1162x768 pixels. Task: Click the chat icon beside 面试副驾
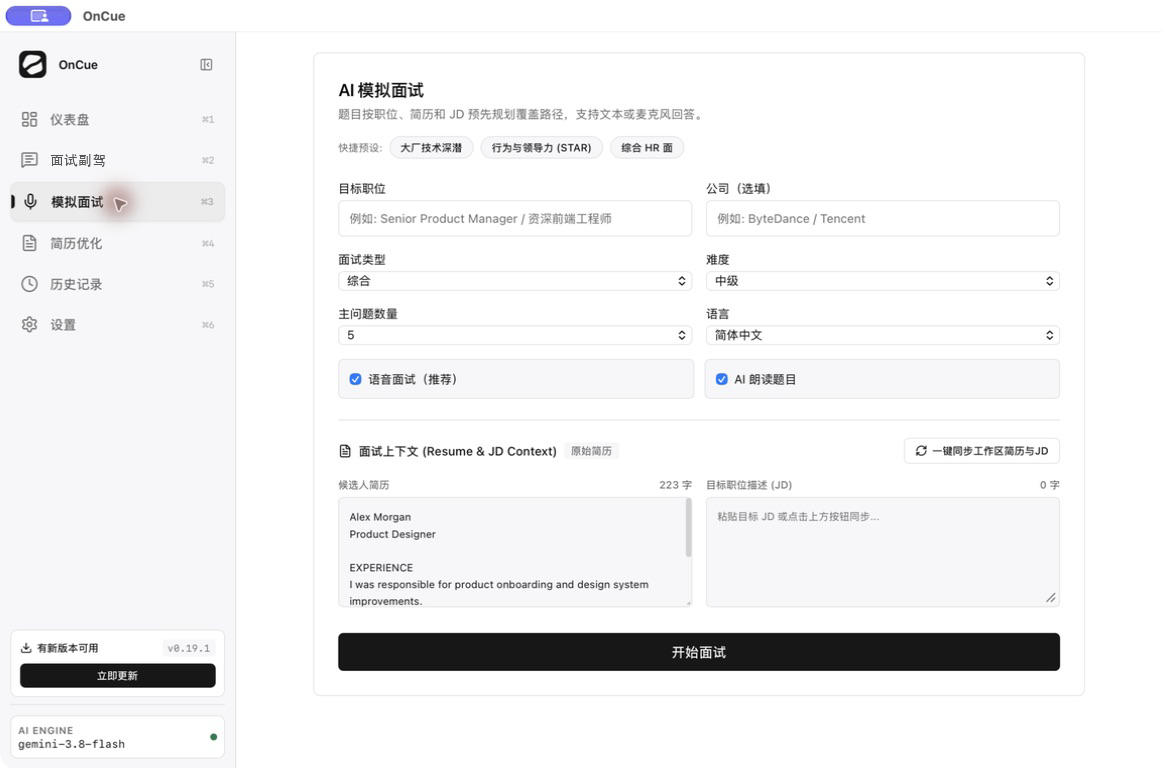coord(30,160)
